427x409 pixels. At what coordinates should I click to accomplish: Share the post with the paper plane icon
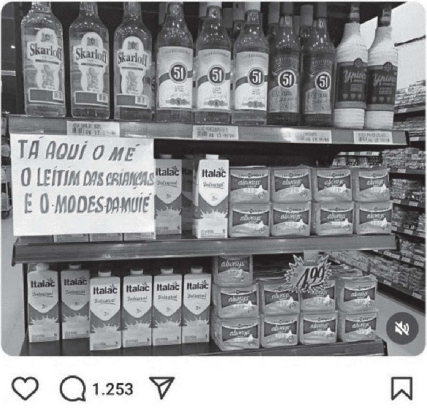pos(162,387)
